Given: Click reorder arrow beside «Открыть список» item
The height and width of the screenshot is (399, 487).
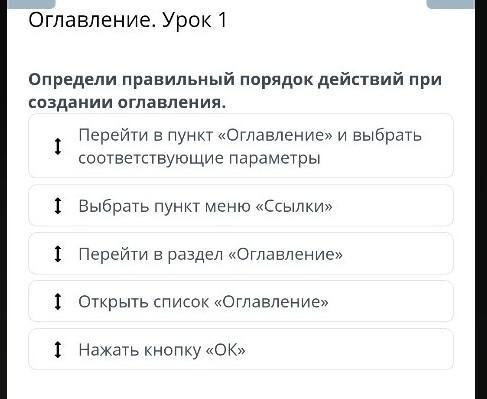Looking at the screenshot, I should coord(58,301).
